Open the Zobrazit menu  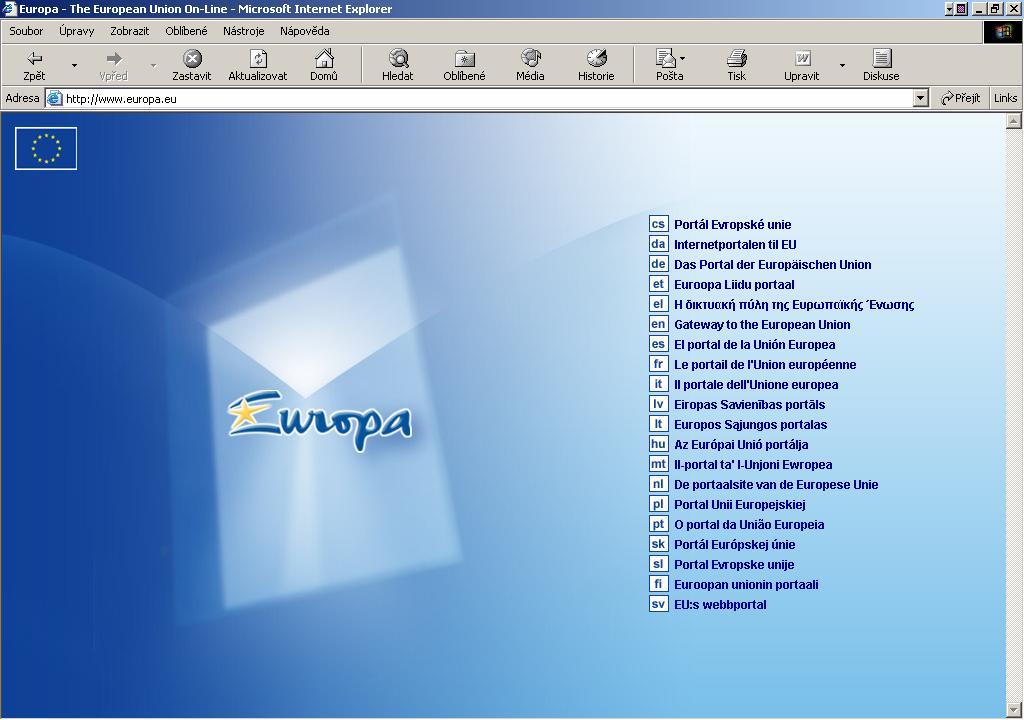pyautogui.click(x=129, y=31)
